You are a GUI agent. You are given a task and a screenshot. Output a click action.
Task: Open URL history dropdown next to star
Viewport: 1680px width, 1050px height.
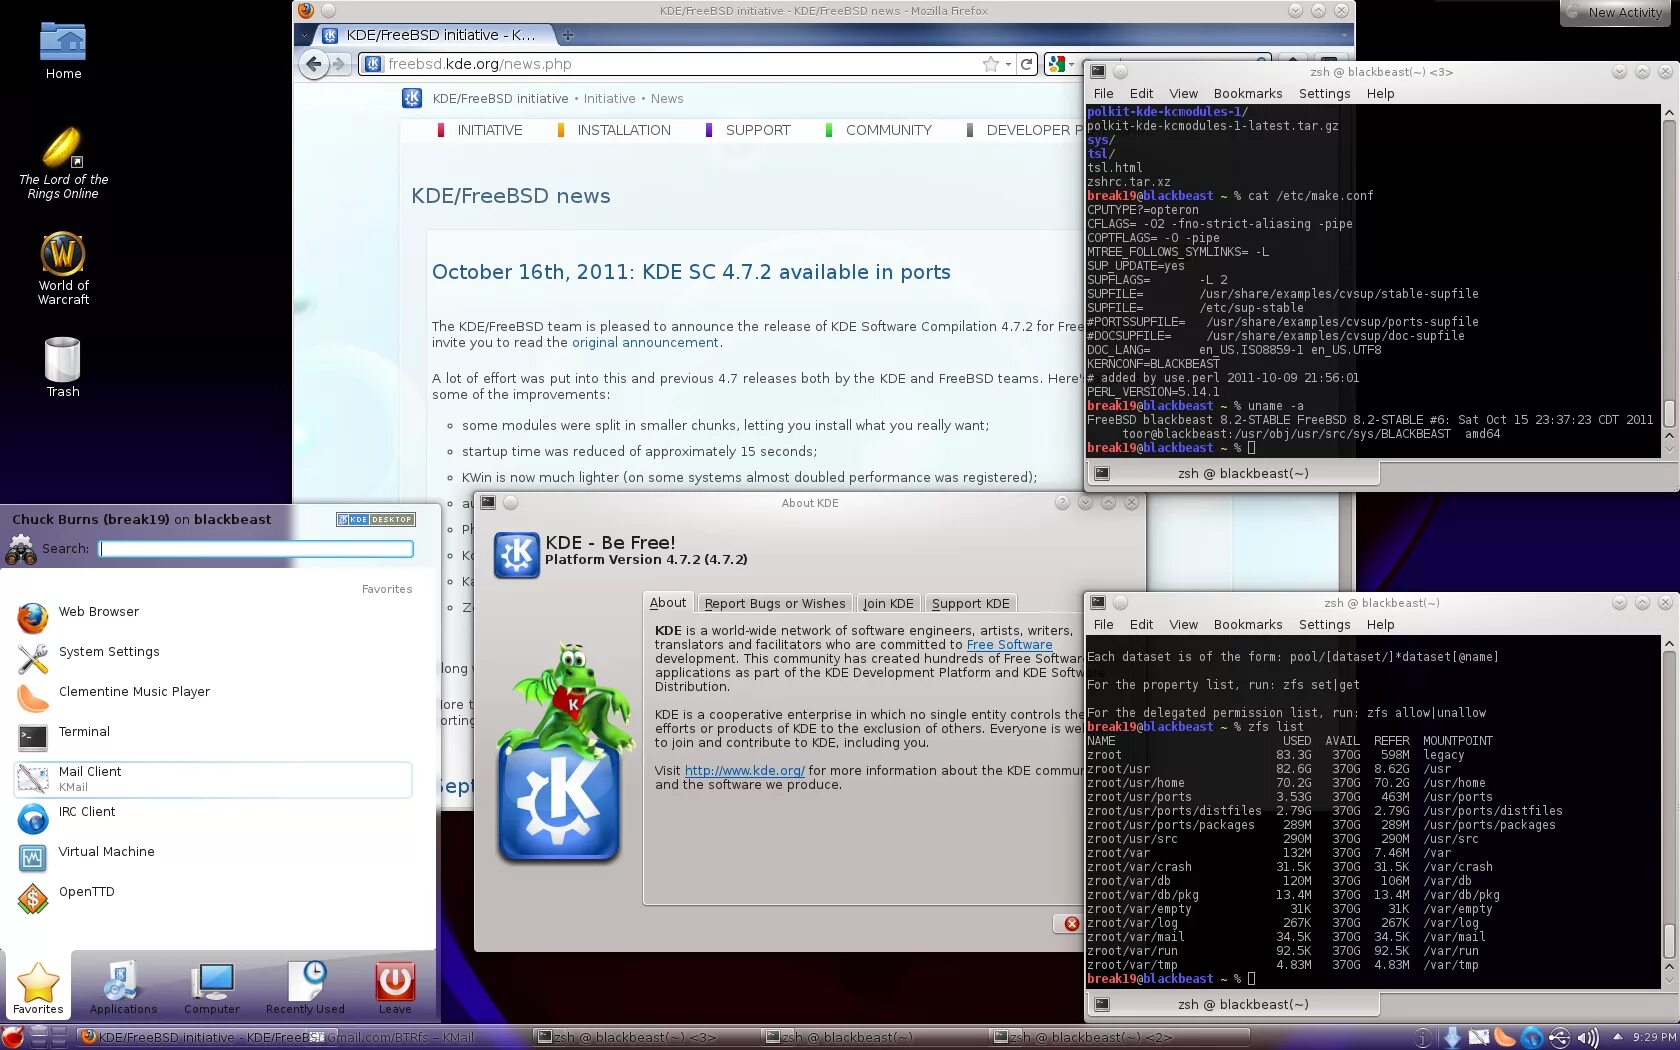pyautogui.click(x=1008, y=64)
